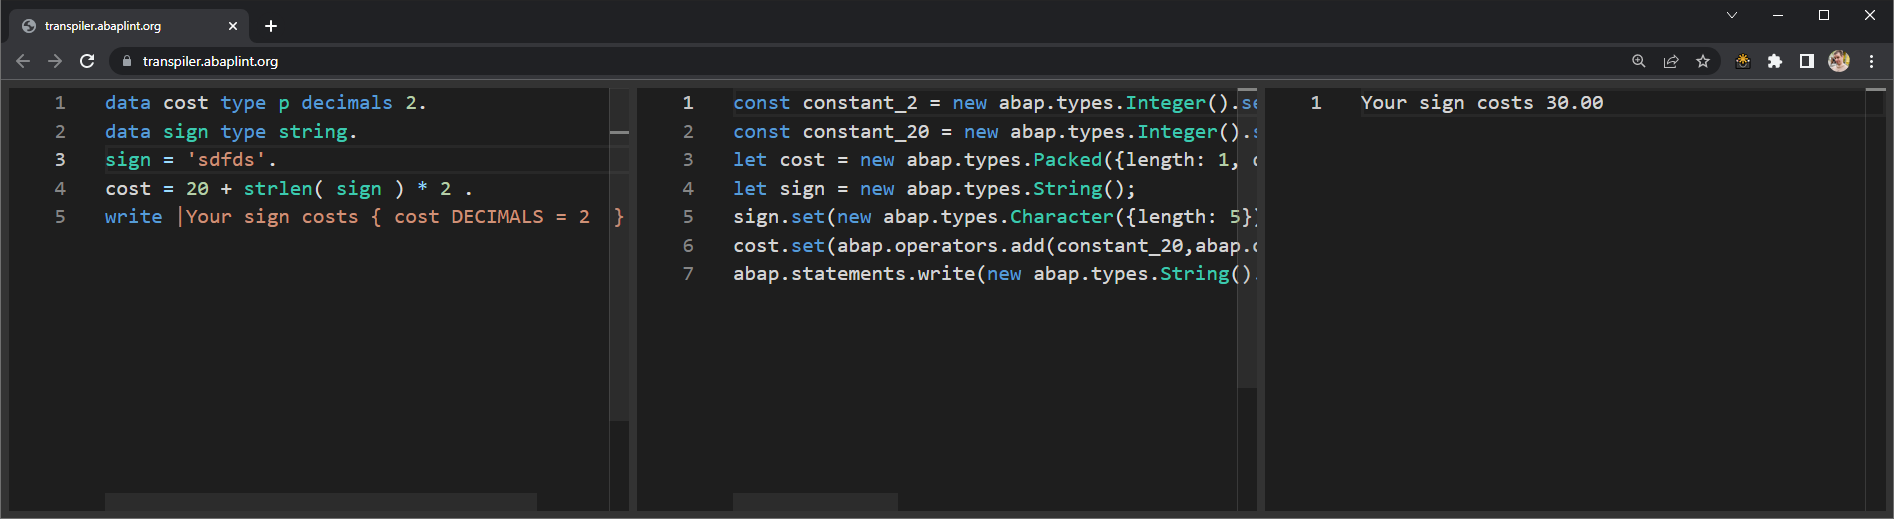View site information lock icon
Image resolution: width=1894 pixels, height=519 pixels.
pyautogui.click(x=126, y=61)
